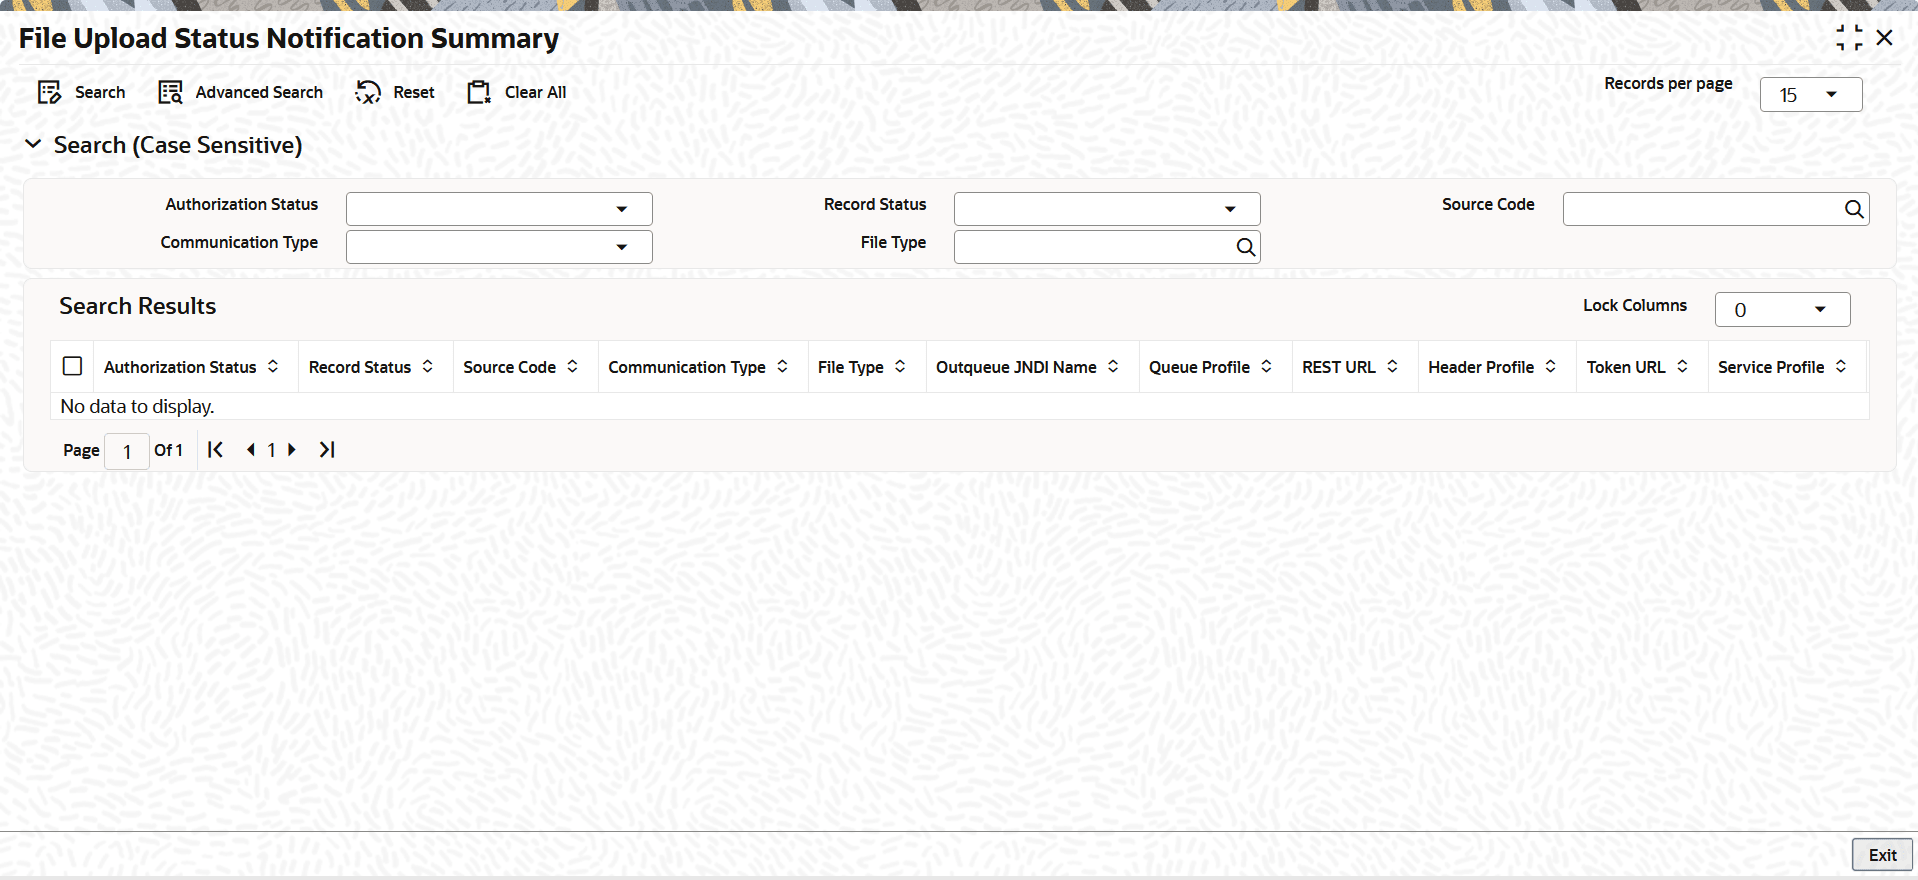The height and width of the screenshot is (880, 1918).
Task: Click the restore window size icon
Action: pyautogui.click(x=1849, y=38)
